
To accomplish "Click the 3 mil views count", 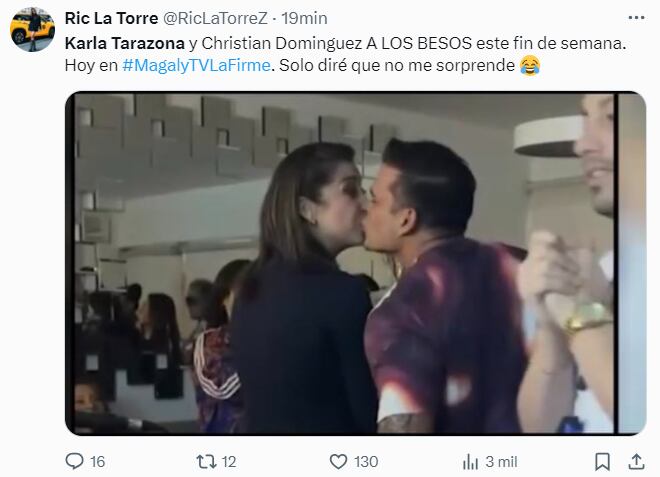I will click(x=501, y=462).
